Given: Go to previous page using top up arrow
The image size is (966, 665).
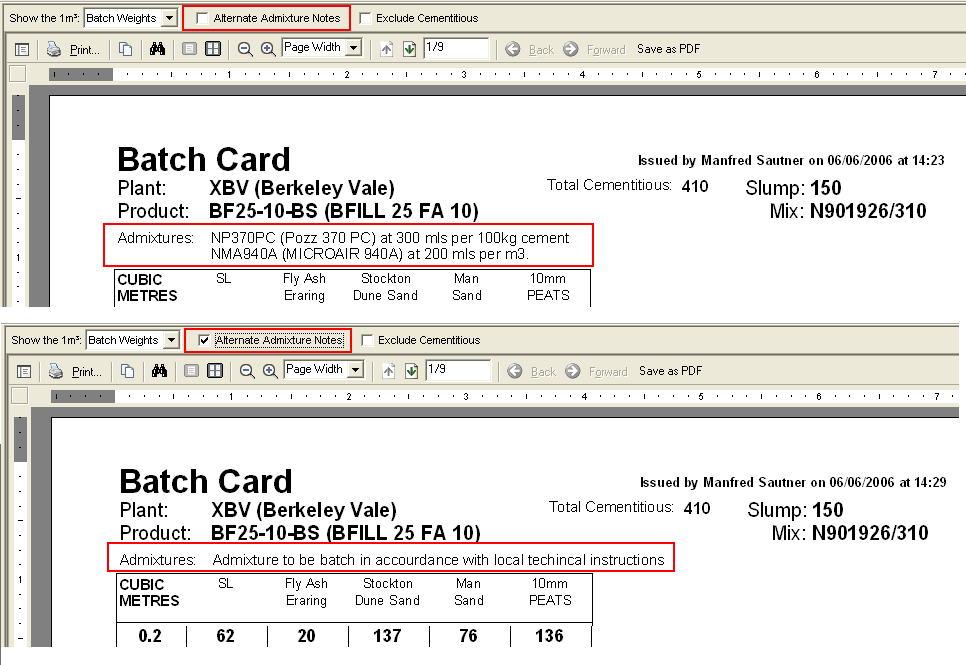Looking at the screenshot, I should [387, 49].
